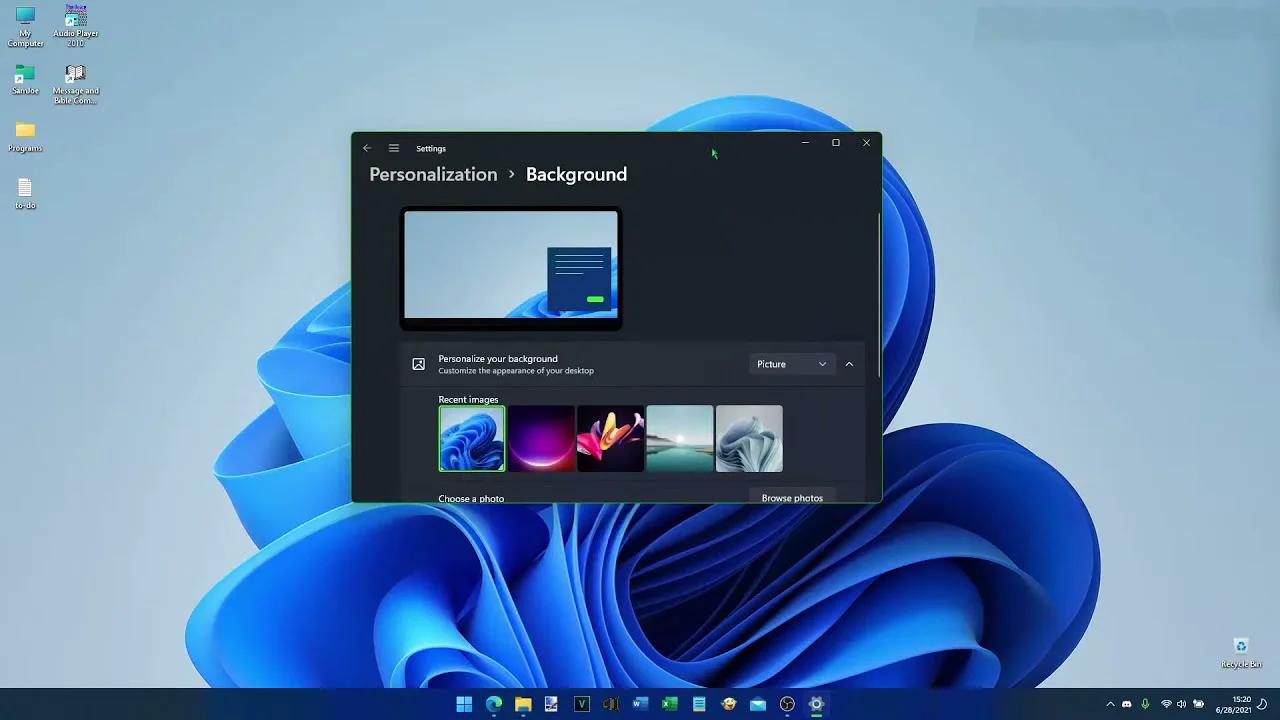This screenshot has width=1280, height=720.
Task: Collapse the Personalize your background section
Action: 849,364
